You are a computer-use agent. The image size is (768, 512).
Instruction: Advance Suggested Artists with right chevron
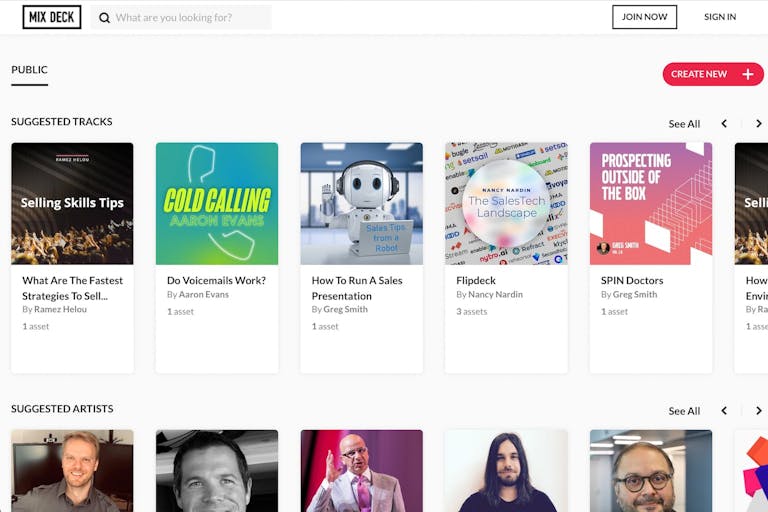click(758, 411)
